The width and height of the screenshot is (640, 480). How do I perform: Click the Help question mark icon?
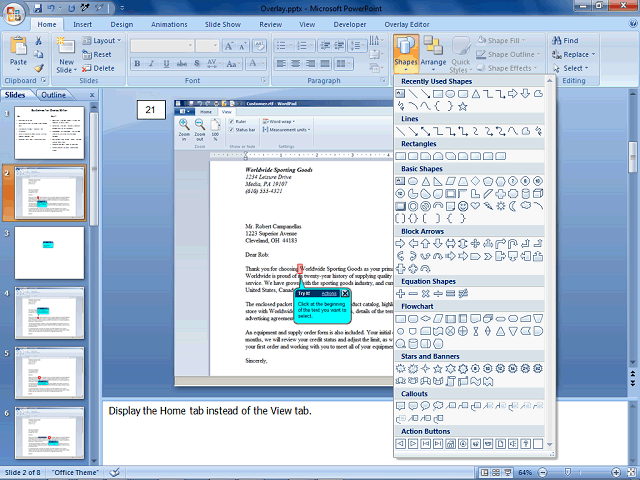[x=633, y=24]
